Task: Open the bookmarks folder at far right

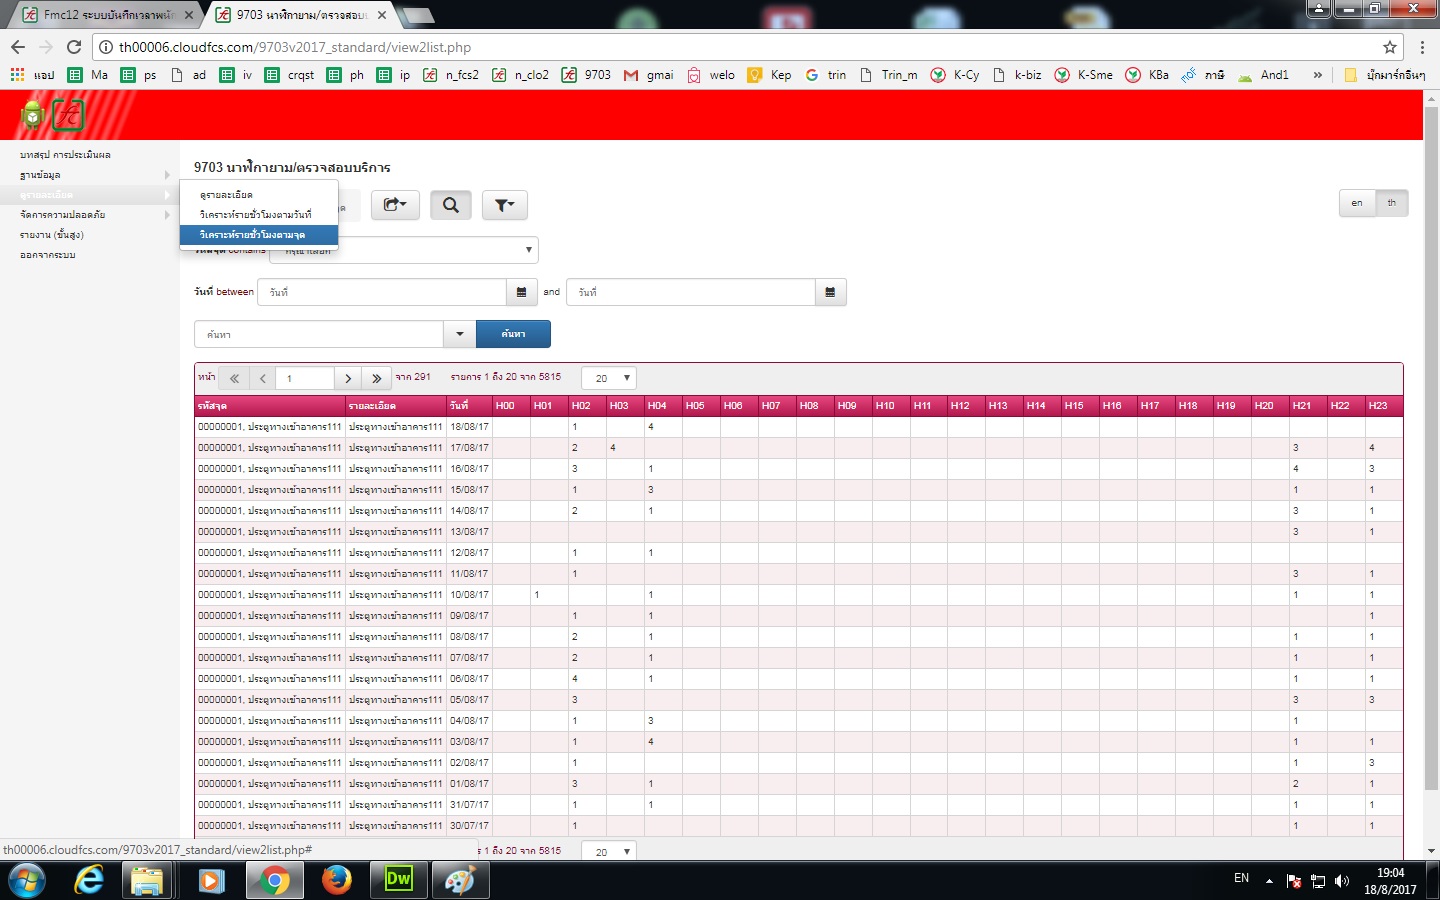Action: [1385, 75]
